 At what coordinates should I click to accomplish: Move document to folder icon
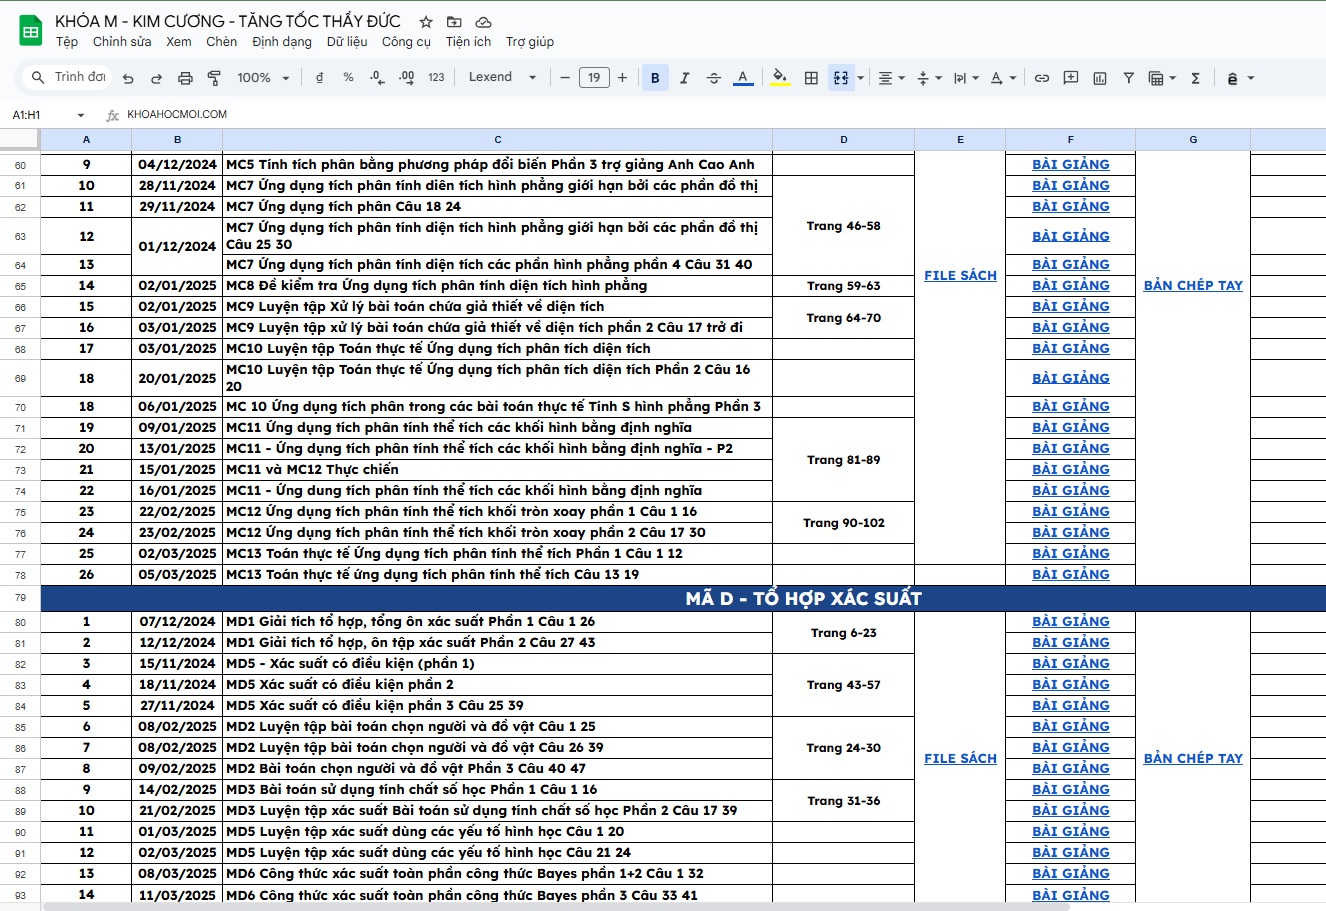[x=454, y=22]
